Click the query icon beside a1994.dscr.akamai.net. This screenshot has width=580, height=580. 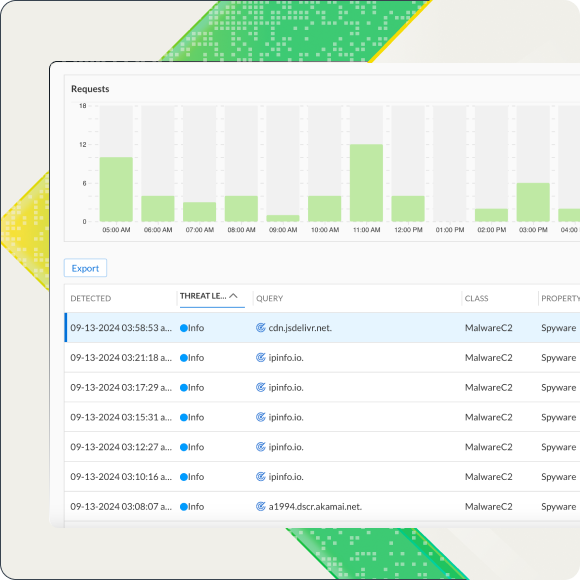click(x=261, y=506)
